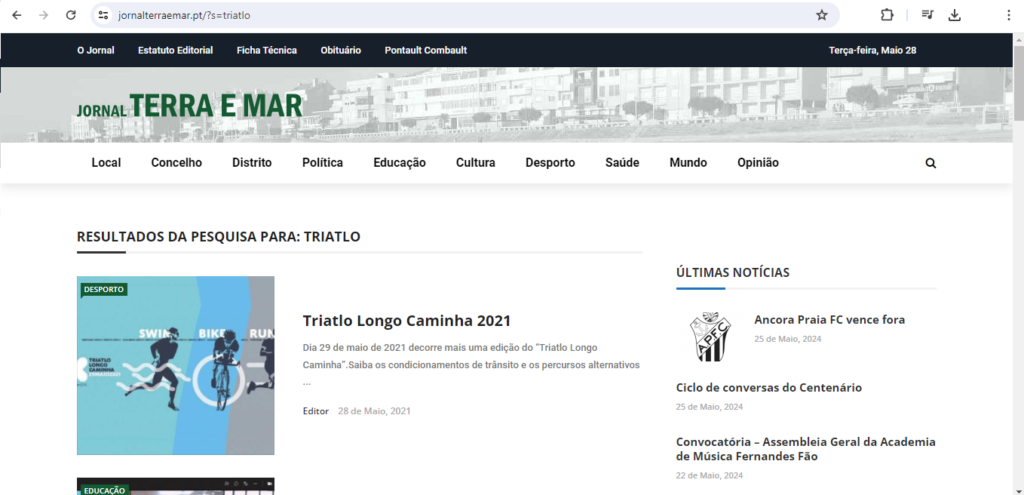The height and width of the screenshot is (495, 1024).
Task: Open site search magnifier icon
Action: point(931,163)
